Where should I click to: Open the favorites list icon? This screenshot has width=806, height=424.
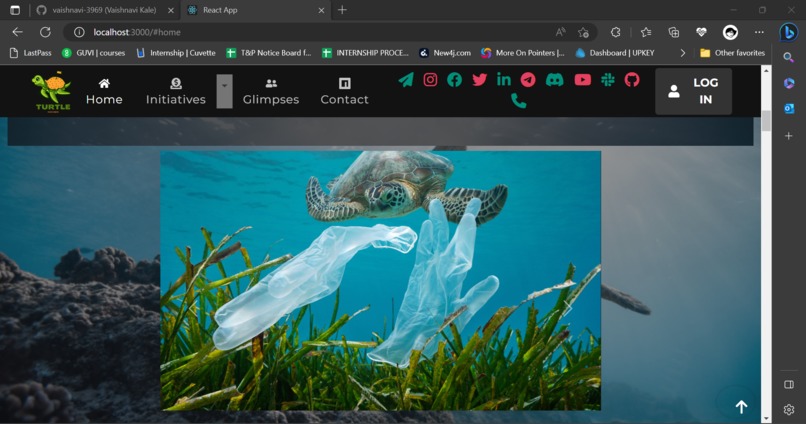tap(646, 32)
